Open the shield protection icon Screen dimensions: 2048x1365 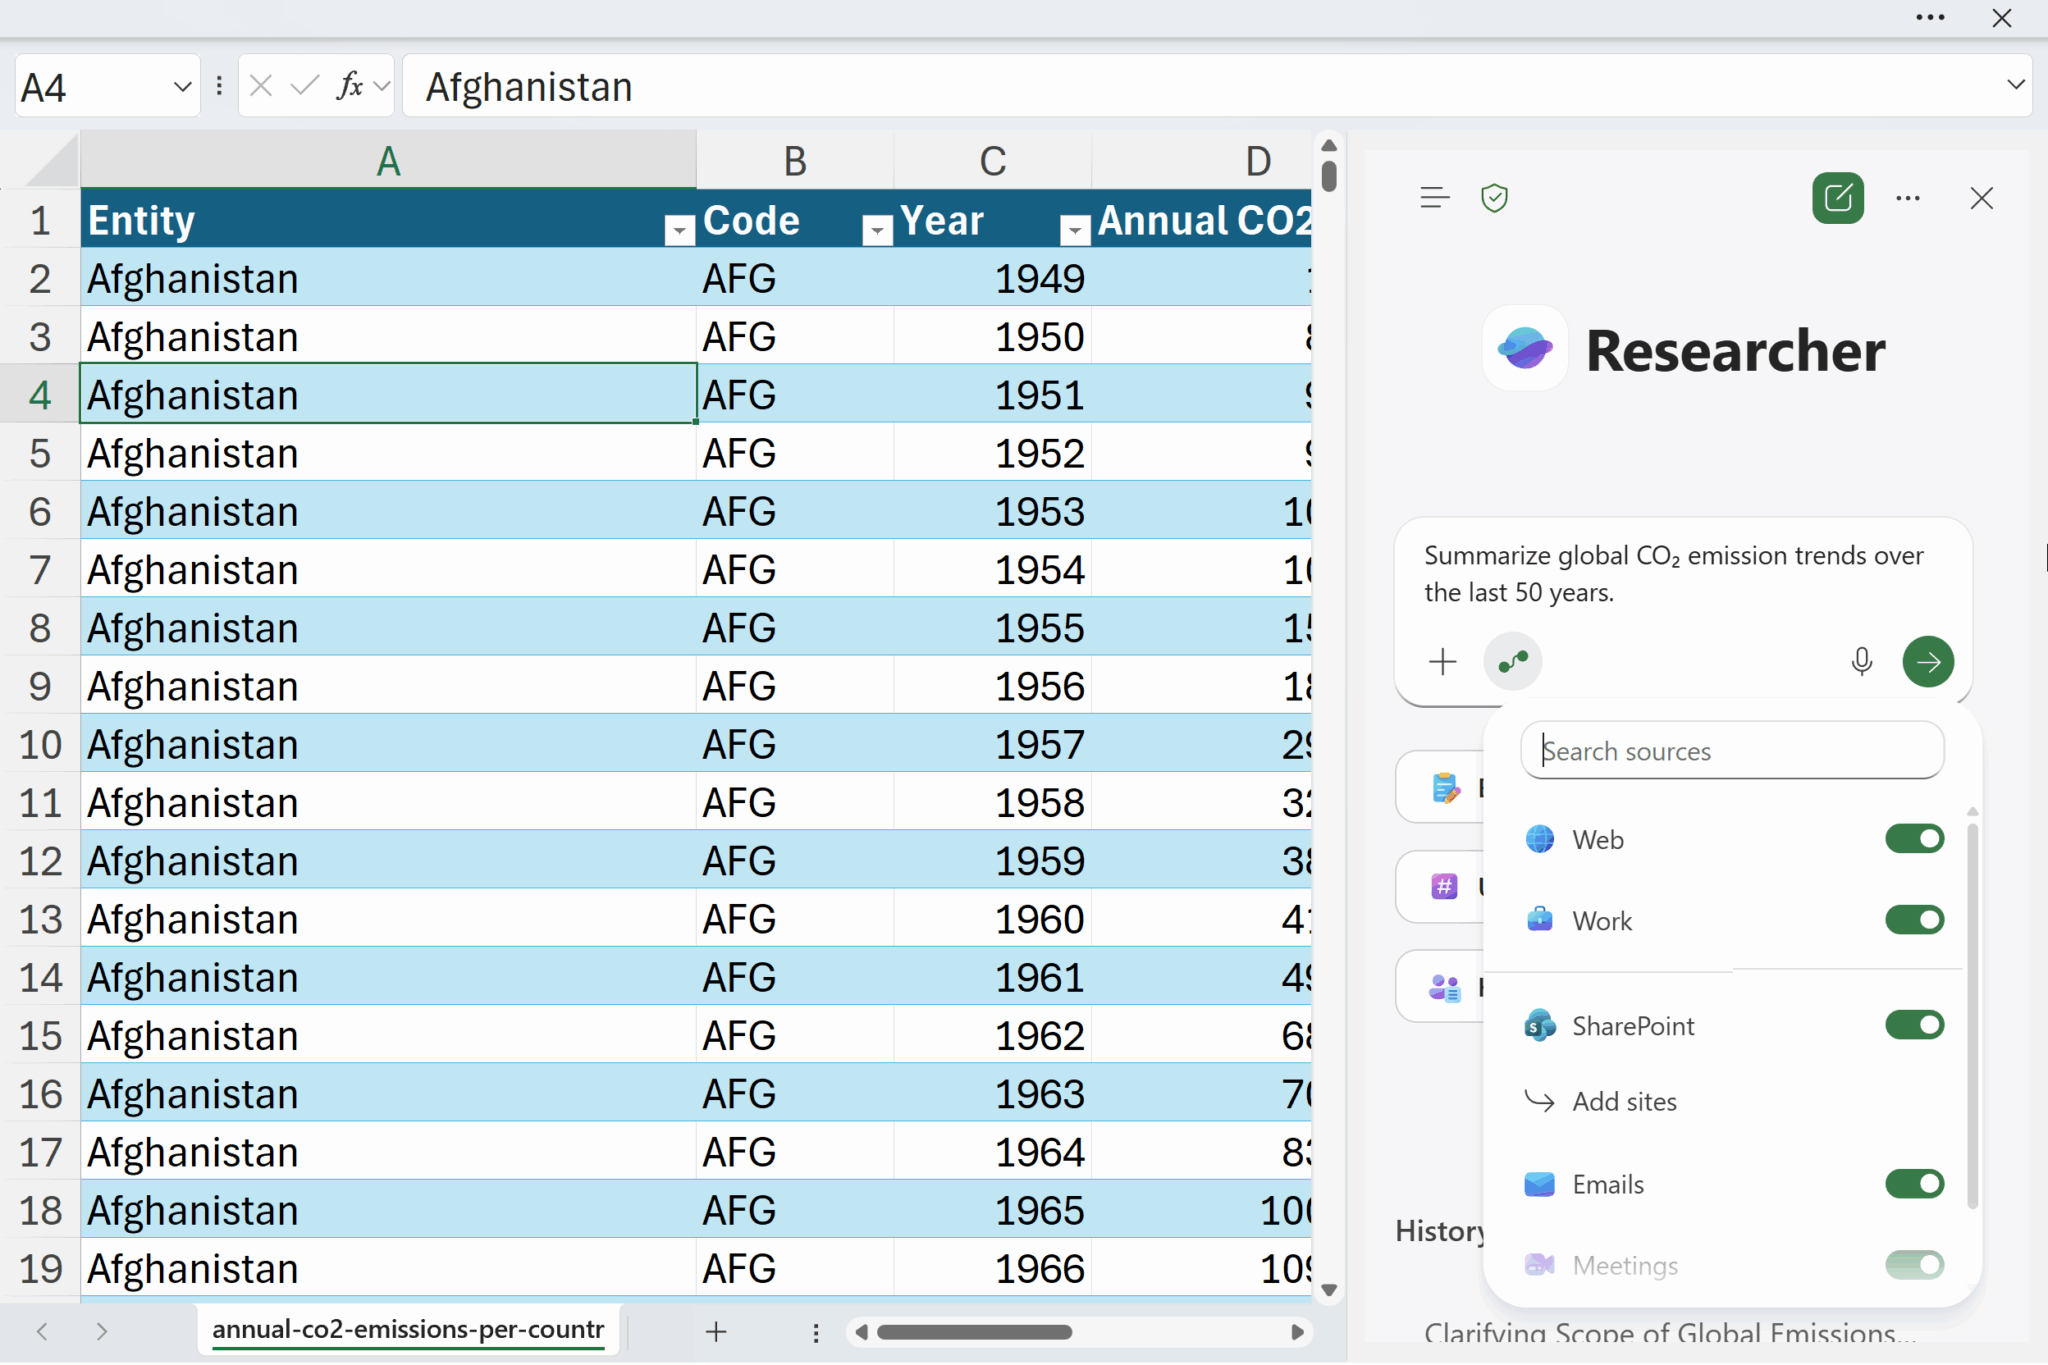pyautogui.click(x=1494, y=198)
